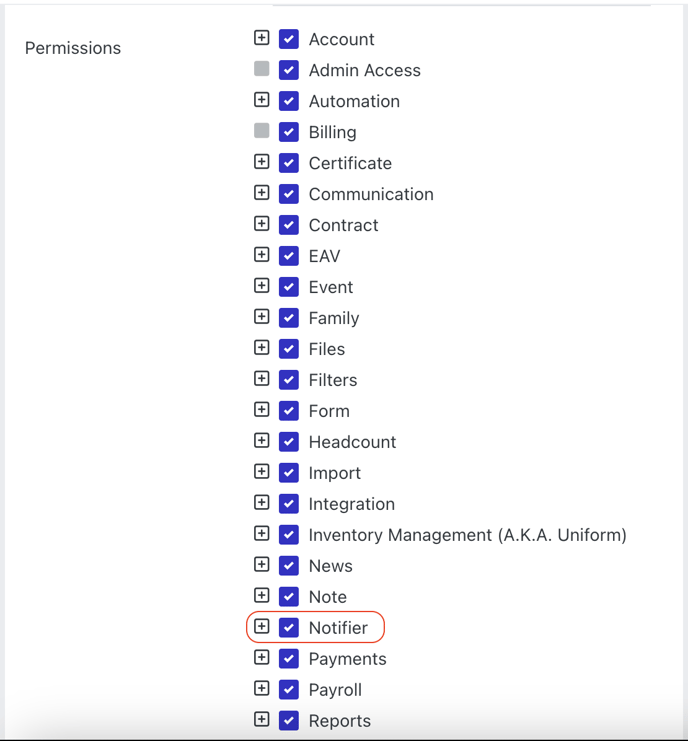Expand Inventory Management (A.K.A. Uniform)
This screenshot has width=688, height=741.
261,534
